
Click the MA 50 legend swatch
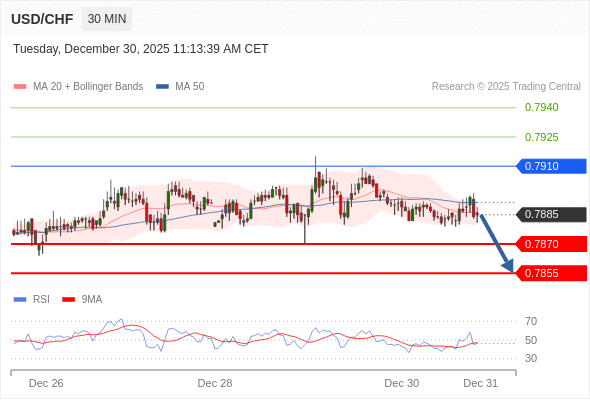[x=162, y=87]
